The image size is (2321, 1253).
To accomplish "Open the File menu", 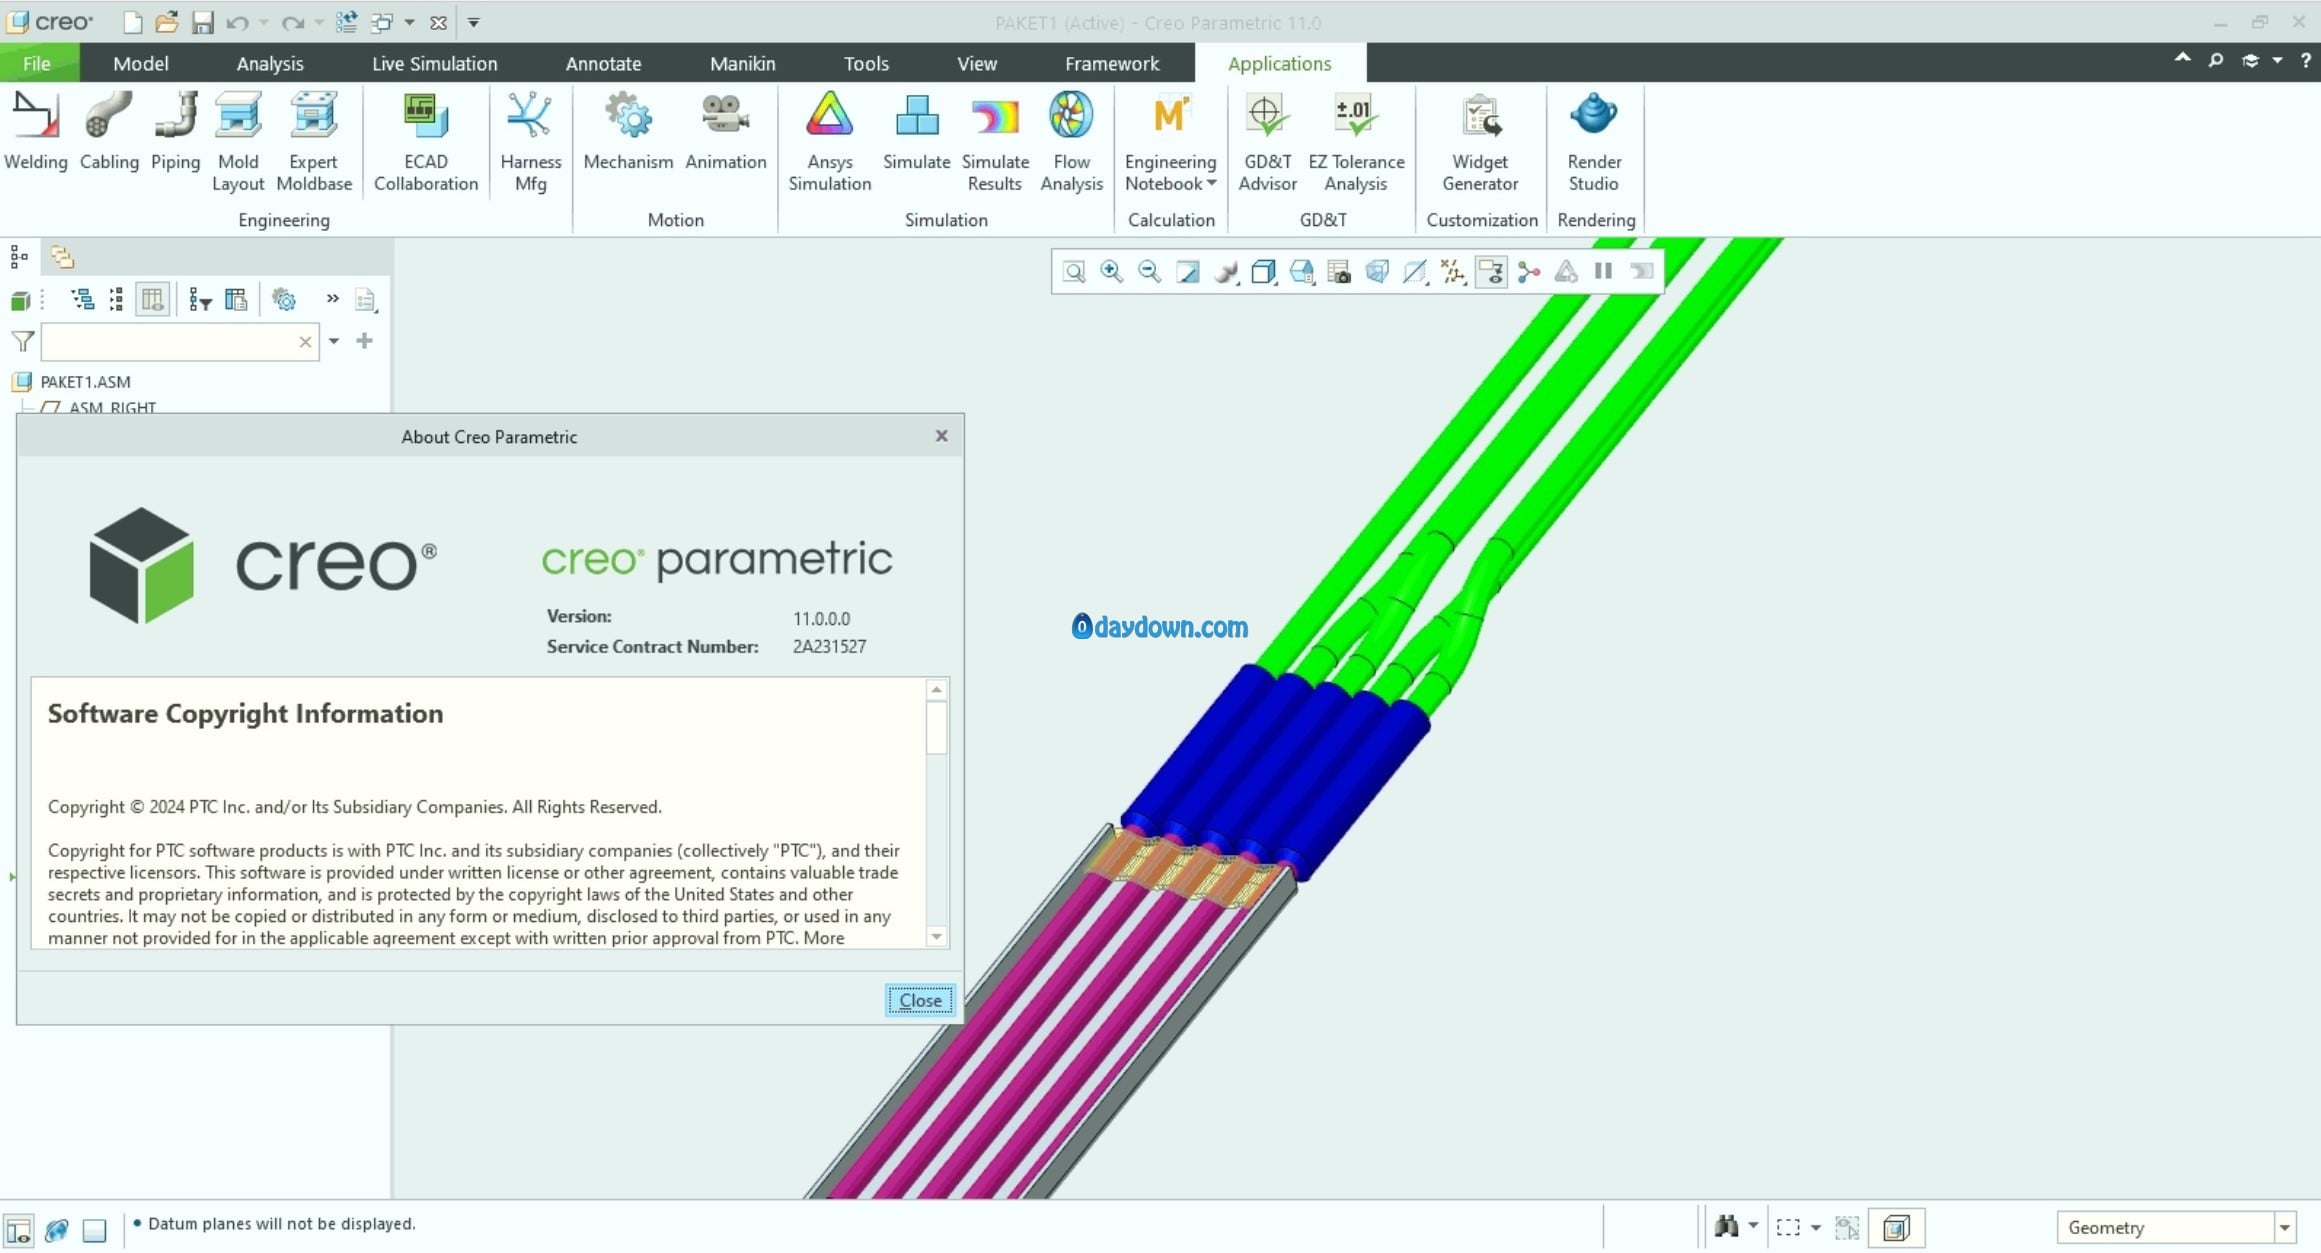I will [37, 64].
